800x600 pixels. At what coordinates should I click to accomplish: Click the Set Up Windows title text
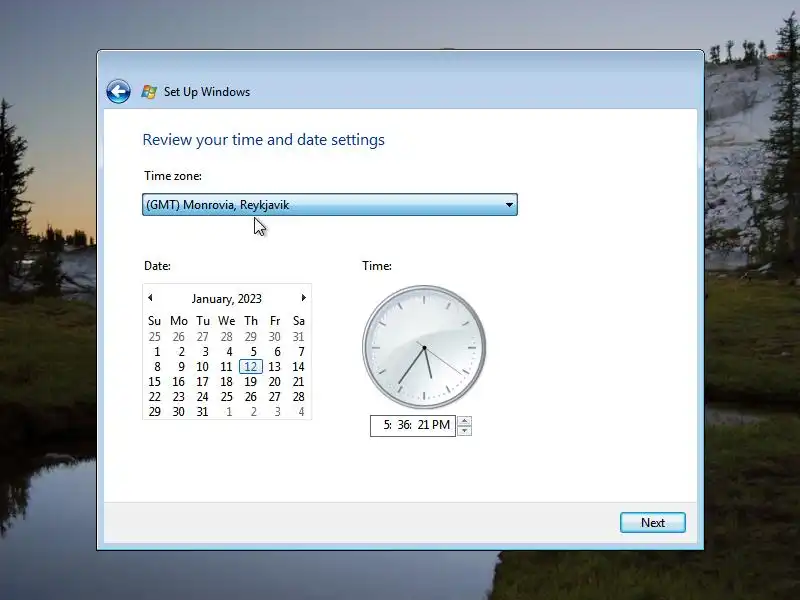point(207,92)
